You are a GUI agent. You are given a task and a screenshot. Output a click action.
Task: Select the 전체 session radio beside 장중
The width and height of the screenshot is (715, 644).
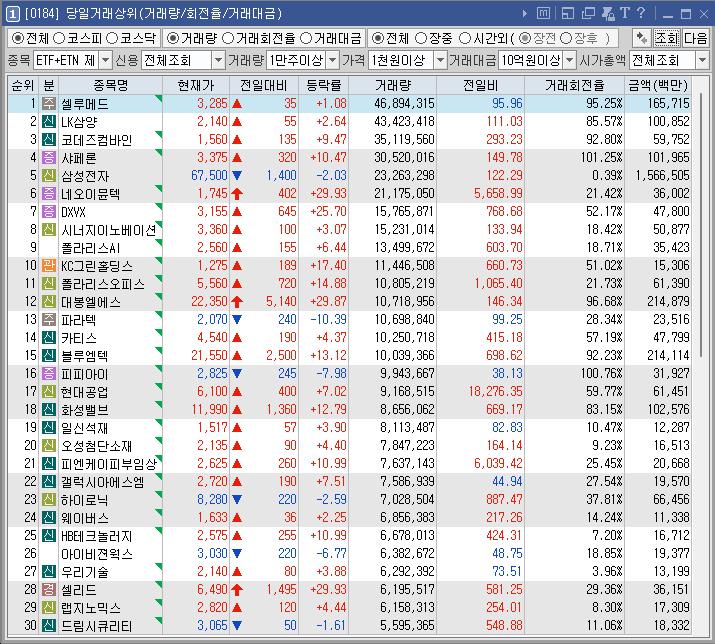pos(378,38)
